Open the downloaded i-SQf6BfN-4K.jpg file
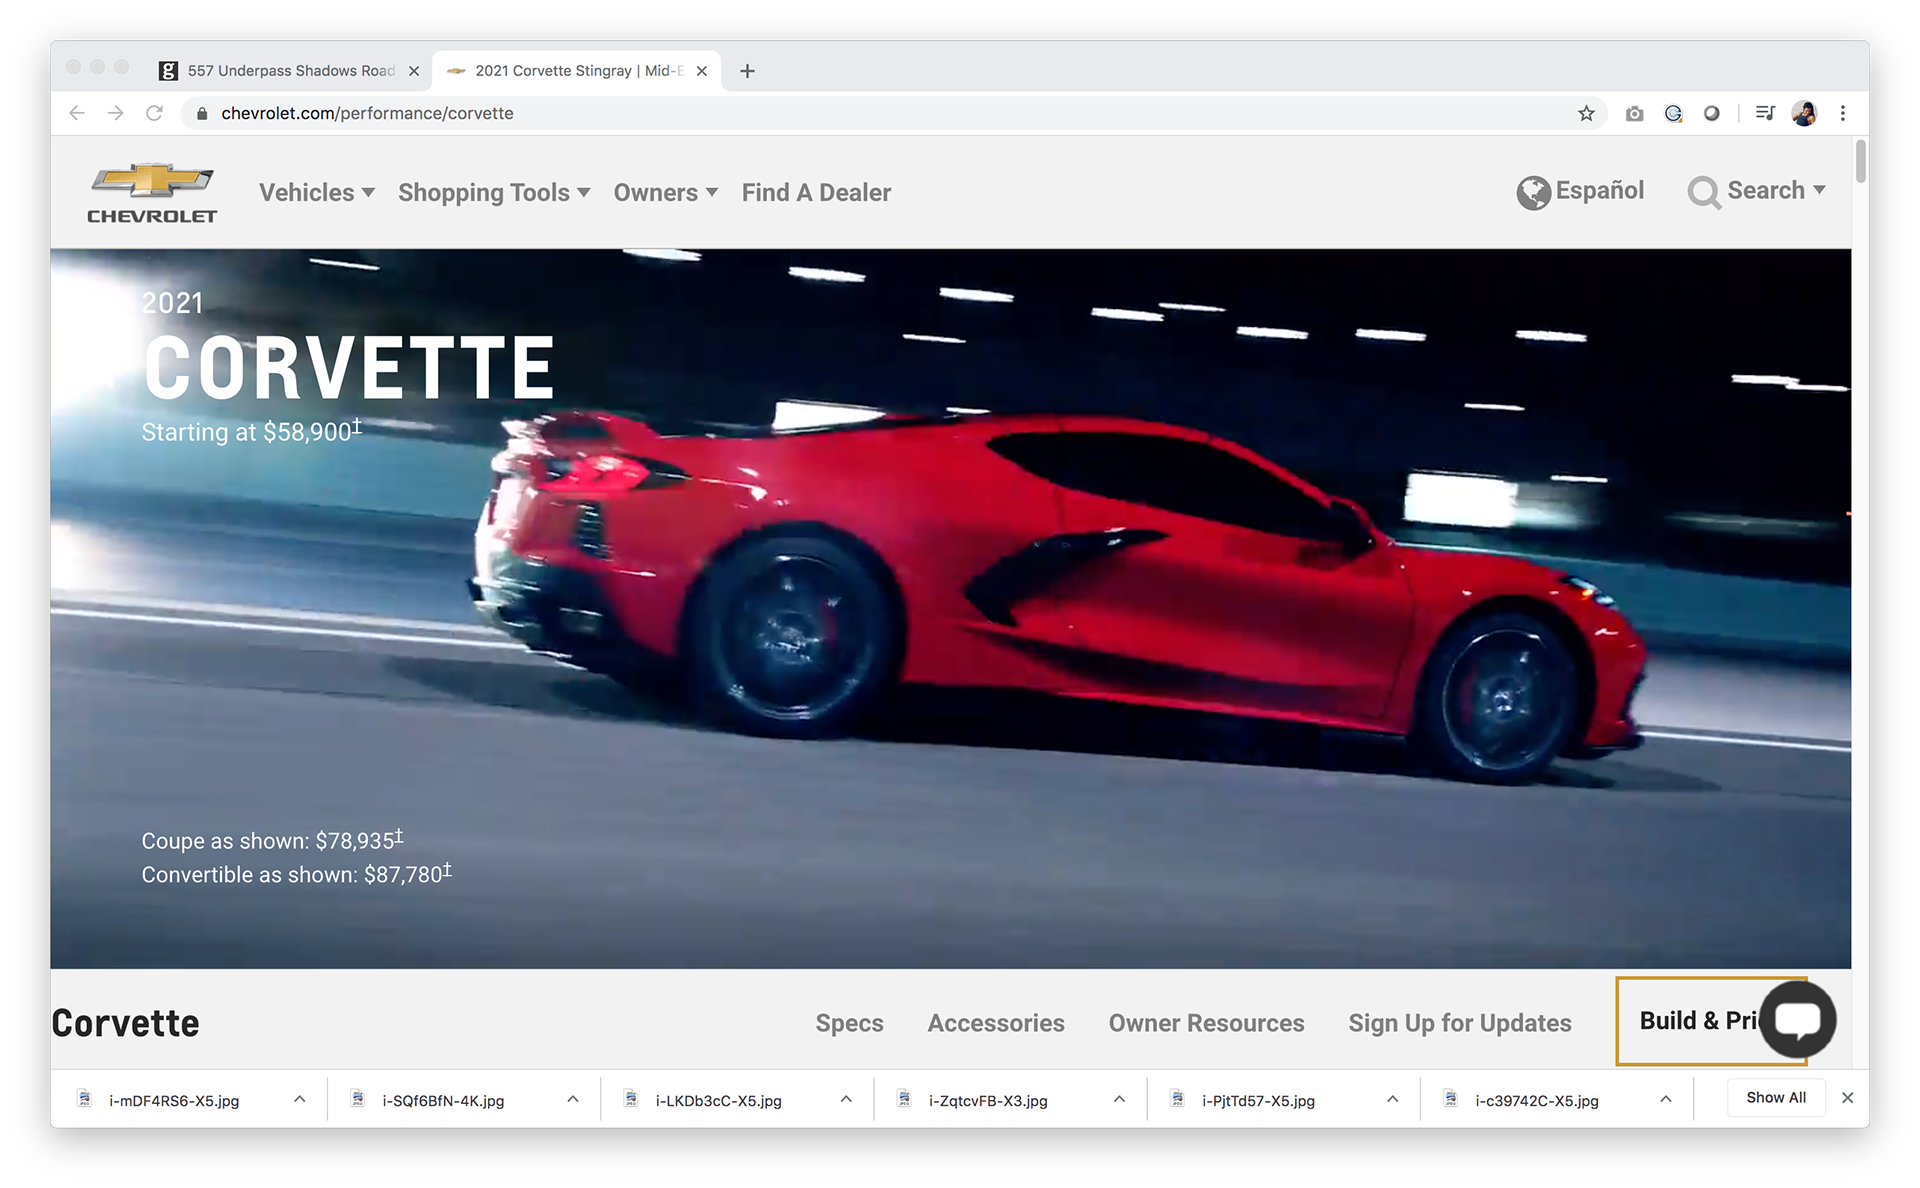This screenshot has width=1920, height=1188. pos(443,1100)
